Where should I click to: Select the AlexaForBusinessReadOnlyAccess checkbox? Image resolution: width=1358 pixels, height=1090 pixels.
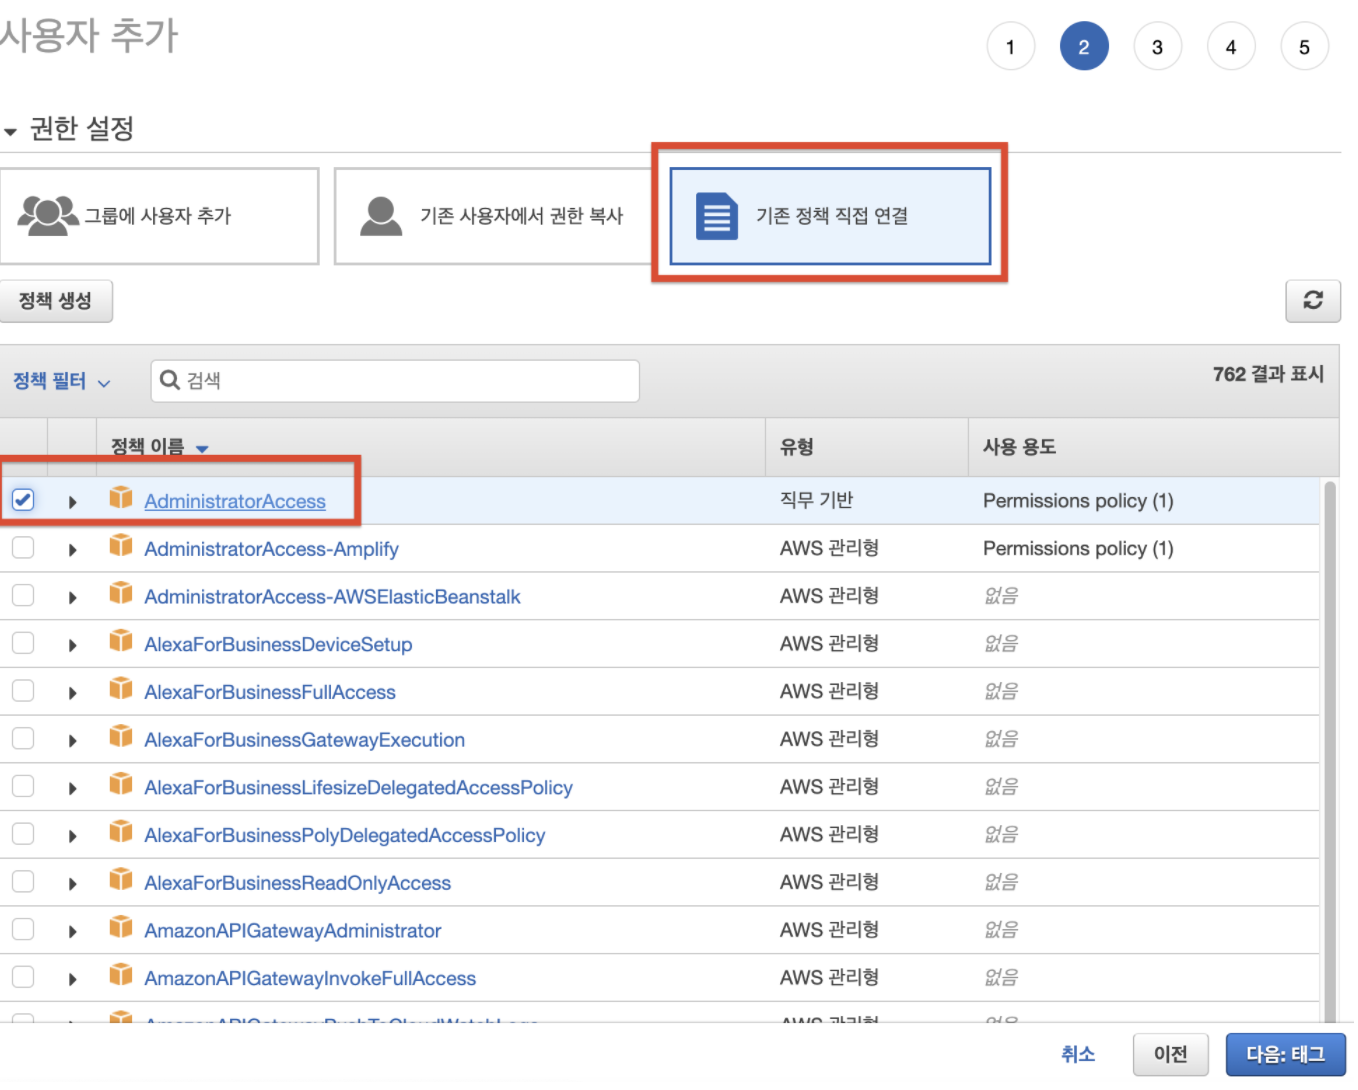tap(23, 881)
